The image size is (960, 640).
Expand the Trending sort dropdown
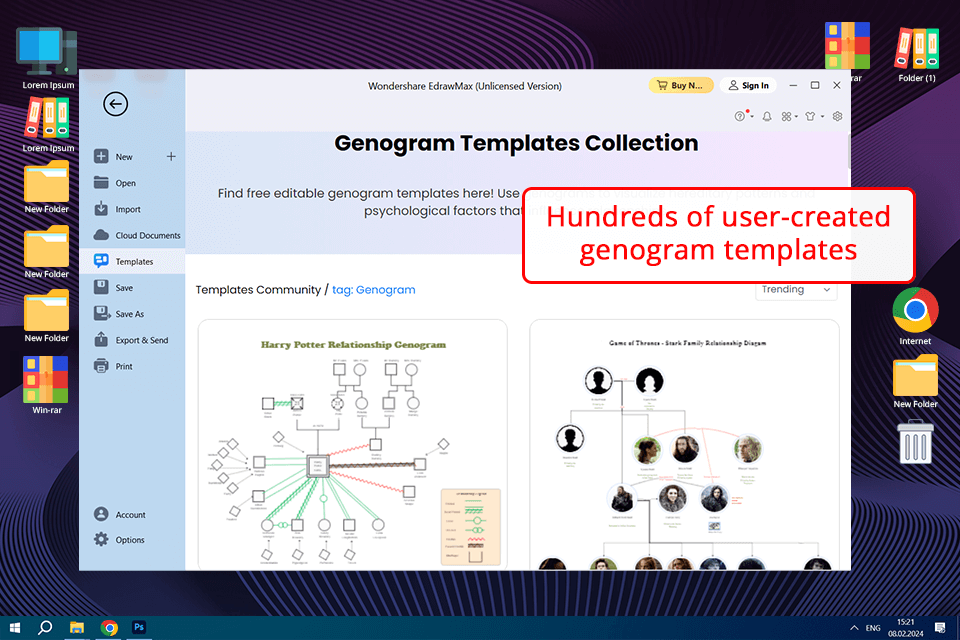(x=796, y=290)
